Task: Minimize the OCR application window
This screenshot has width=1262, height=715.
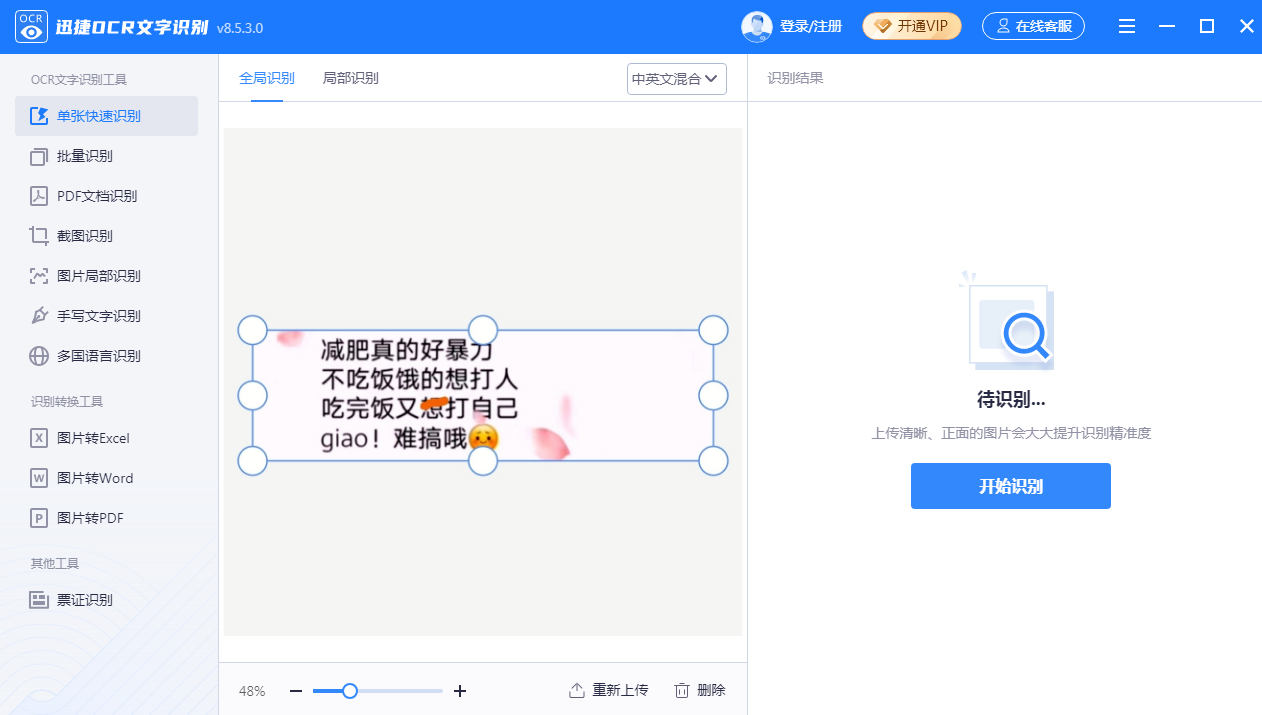Action: [x=1167, y=27]
